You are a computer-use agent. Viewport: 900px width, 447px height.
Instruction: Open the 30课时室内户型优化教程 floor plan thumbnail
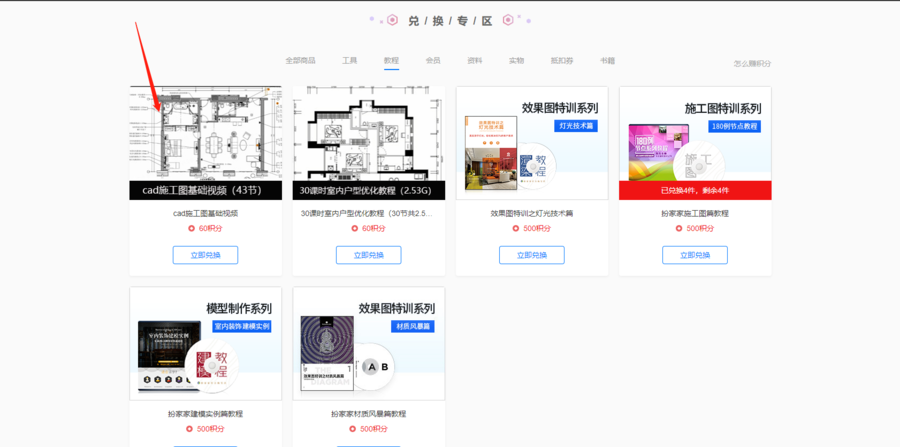tap(368, 143)
